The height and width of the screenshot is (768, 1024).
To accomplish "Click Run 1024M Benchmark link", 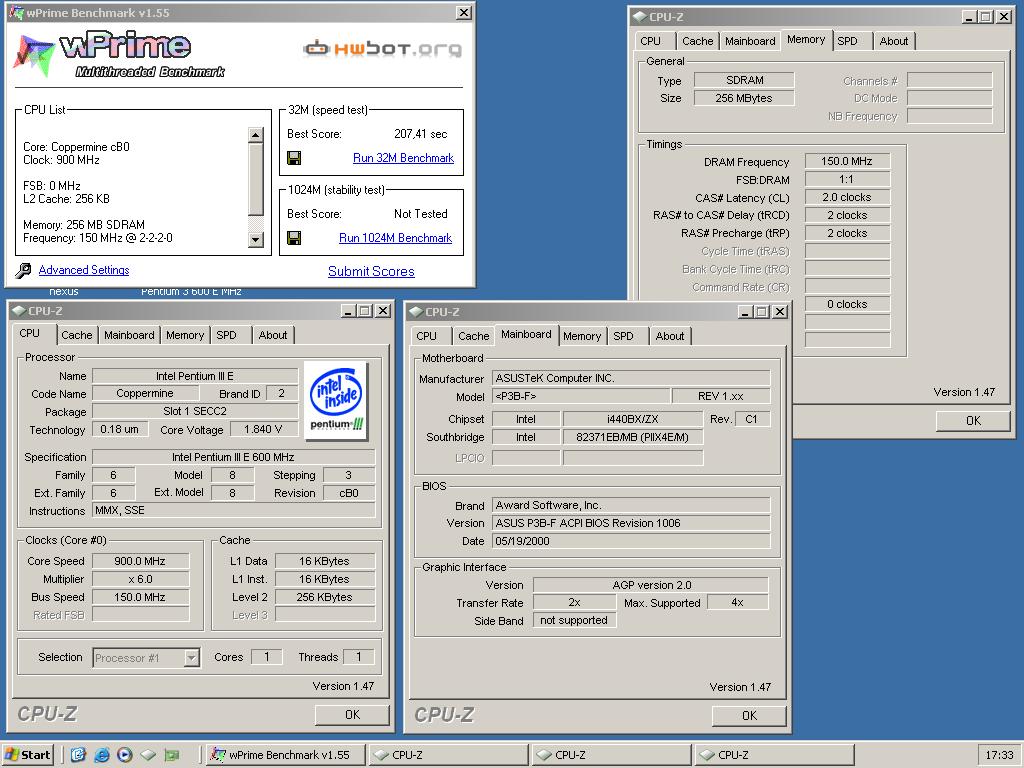I will [x=395, y=238].
